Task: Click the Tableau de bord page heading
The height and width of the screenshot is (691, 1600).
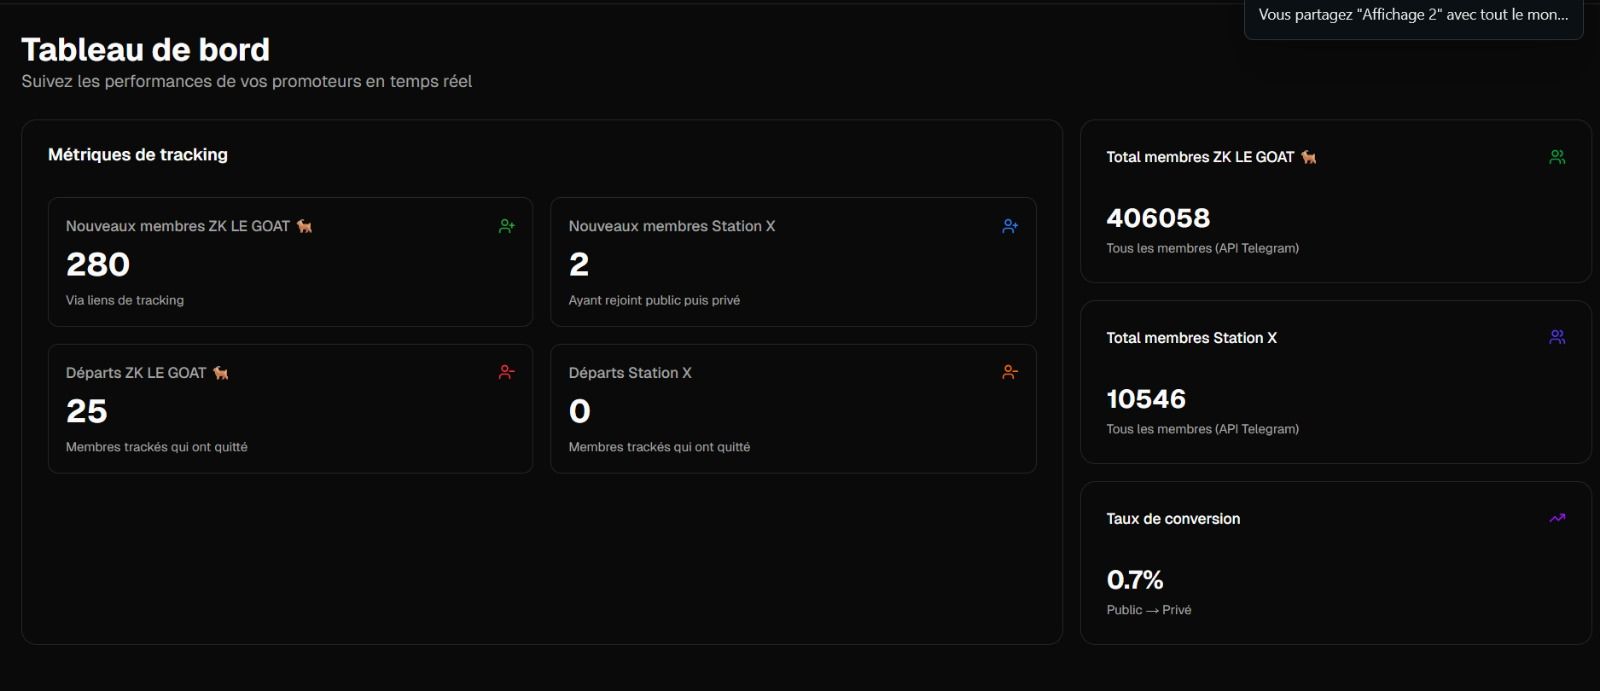Action: 146,49
